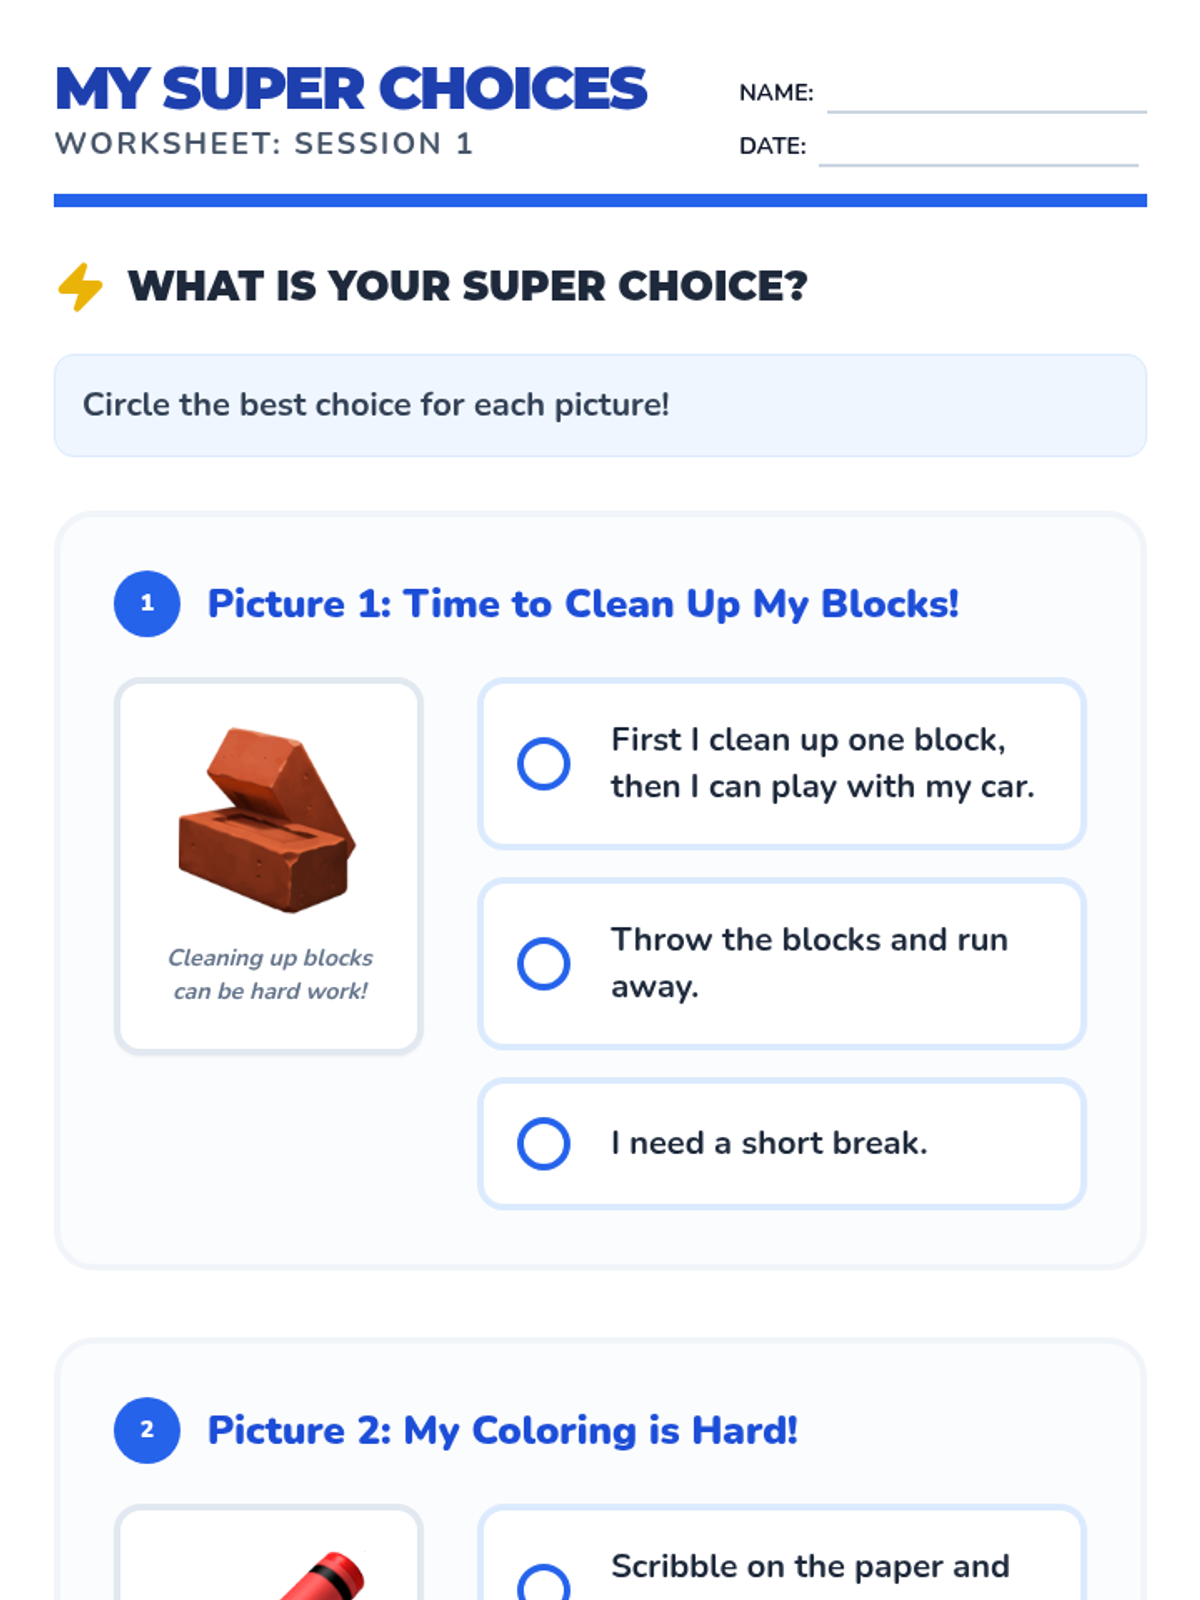Select 'Throw the blocks and run away' radio
The image size is (1200, 1600).
pos(543,964)
